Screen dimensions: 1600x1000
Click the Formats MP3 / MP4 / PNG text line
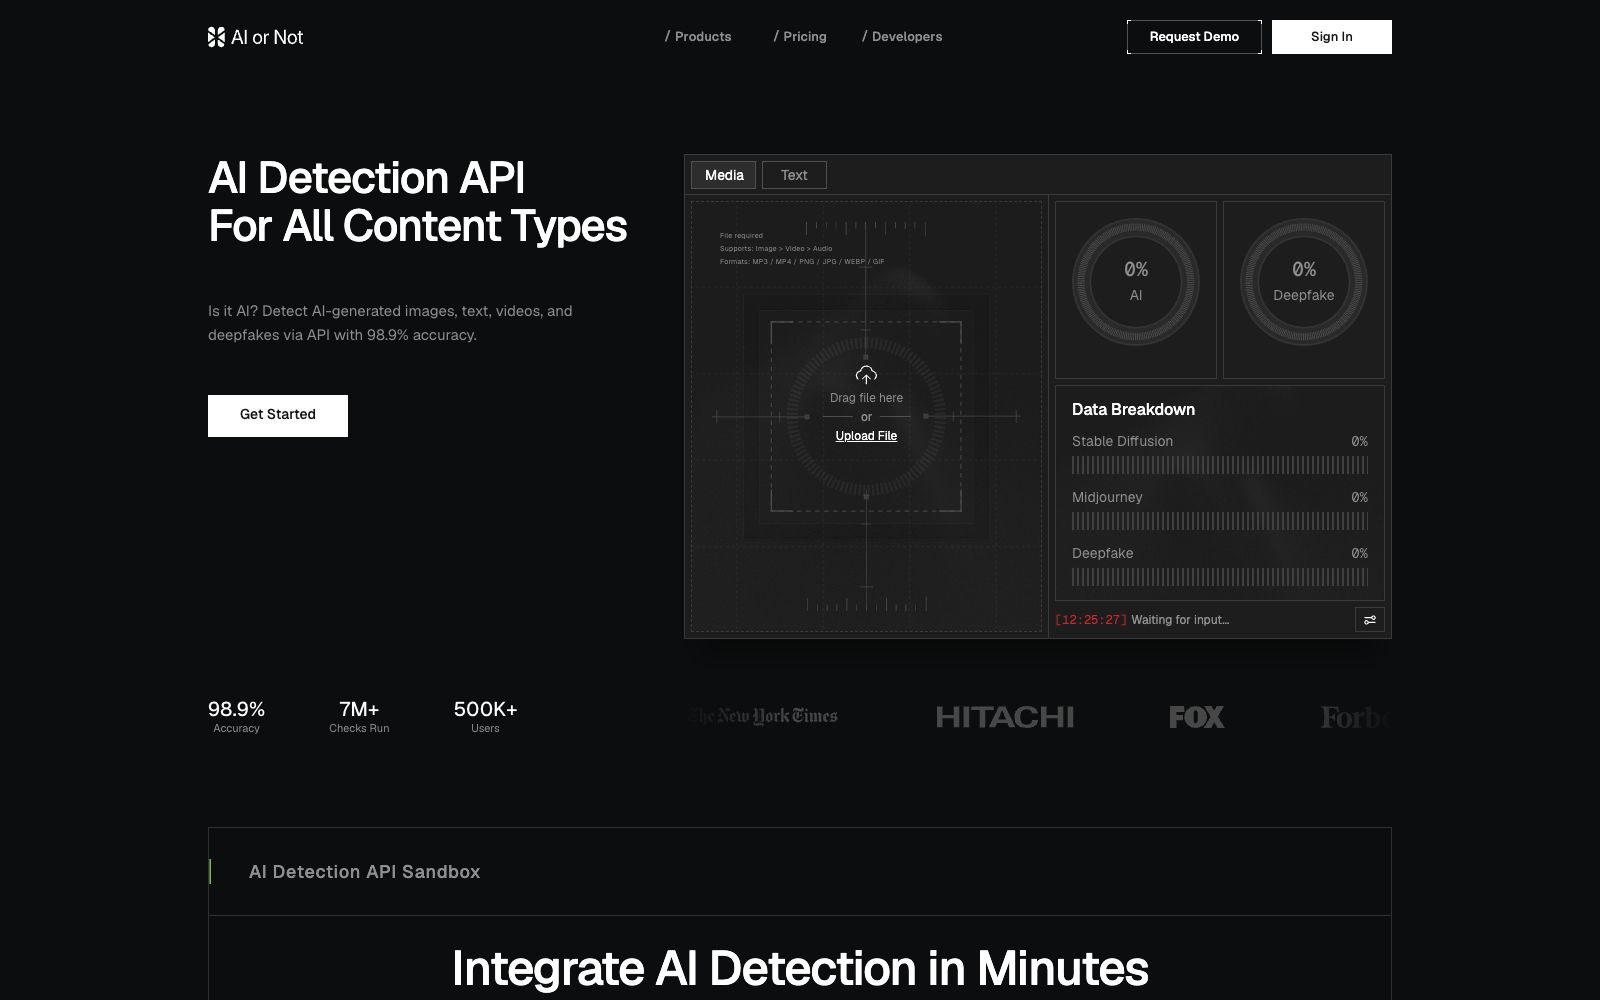(802, 262)
